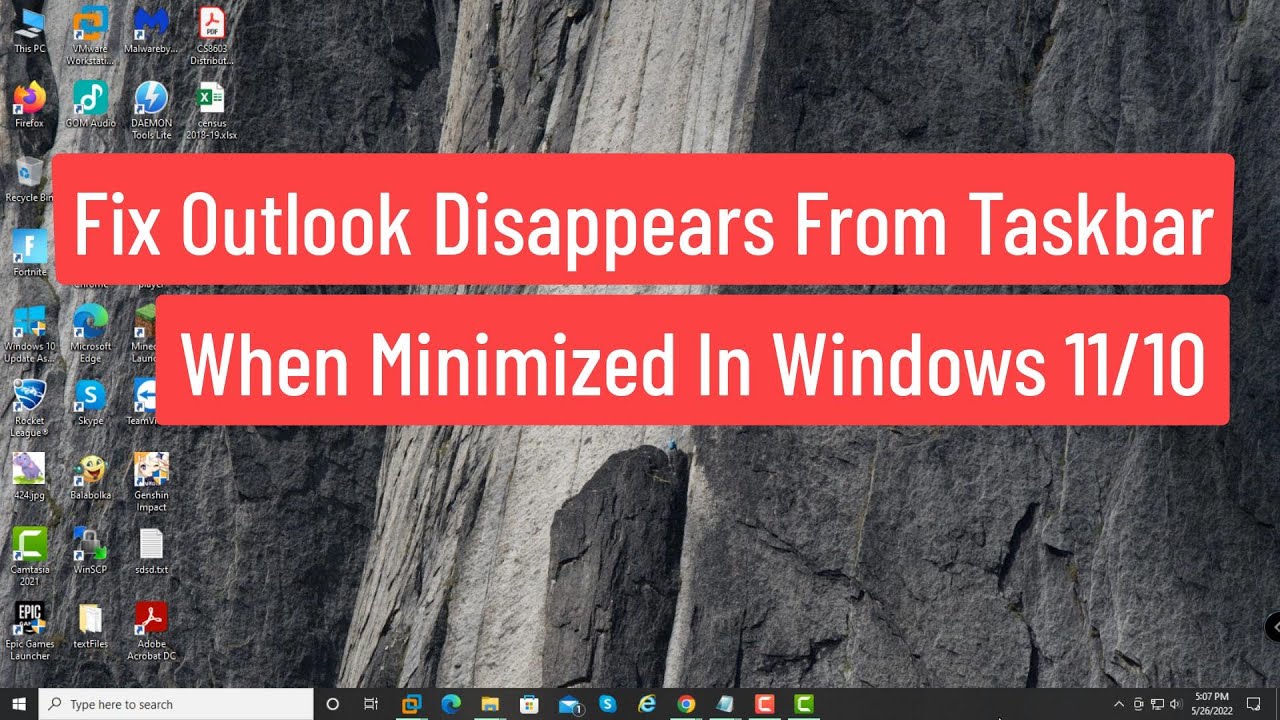Open Google Chrome taskbar icon

coord(686,704)
